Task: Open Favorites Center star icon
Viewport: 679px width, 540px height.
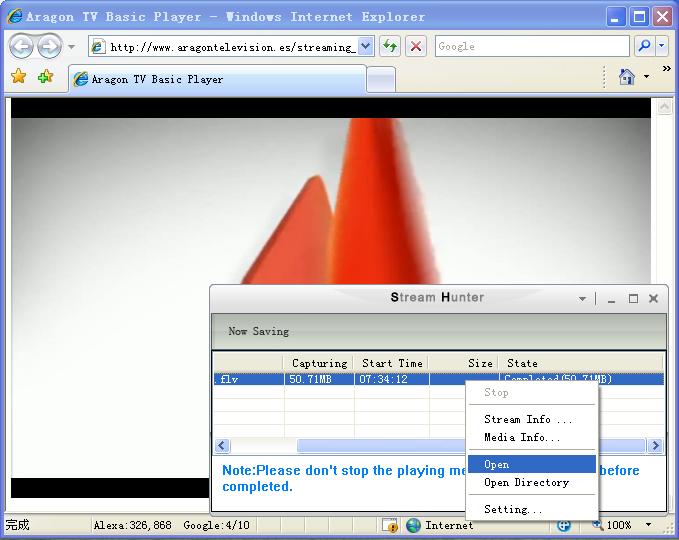Action: tap(19, 77)
